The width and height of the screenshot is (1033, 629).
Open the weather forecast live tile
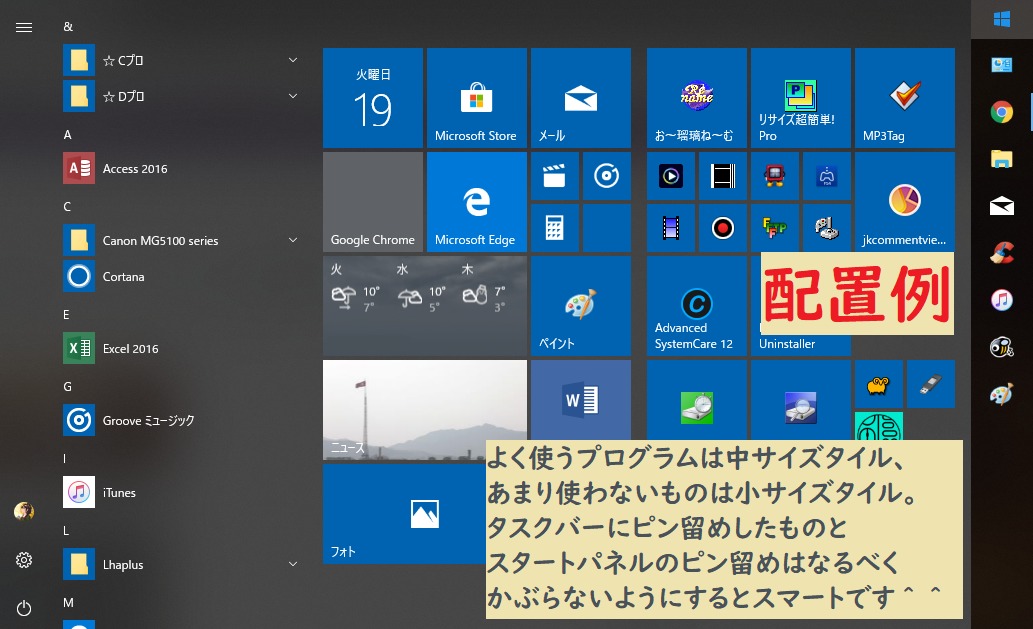pos(424,306)
